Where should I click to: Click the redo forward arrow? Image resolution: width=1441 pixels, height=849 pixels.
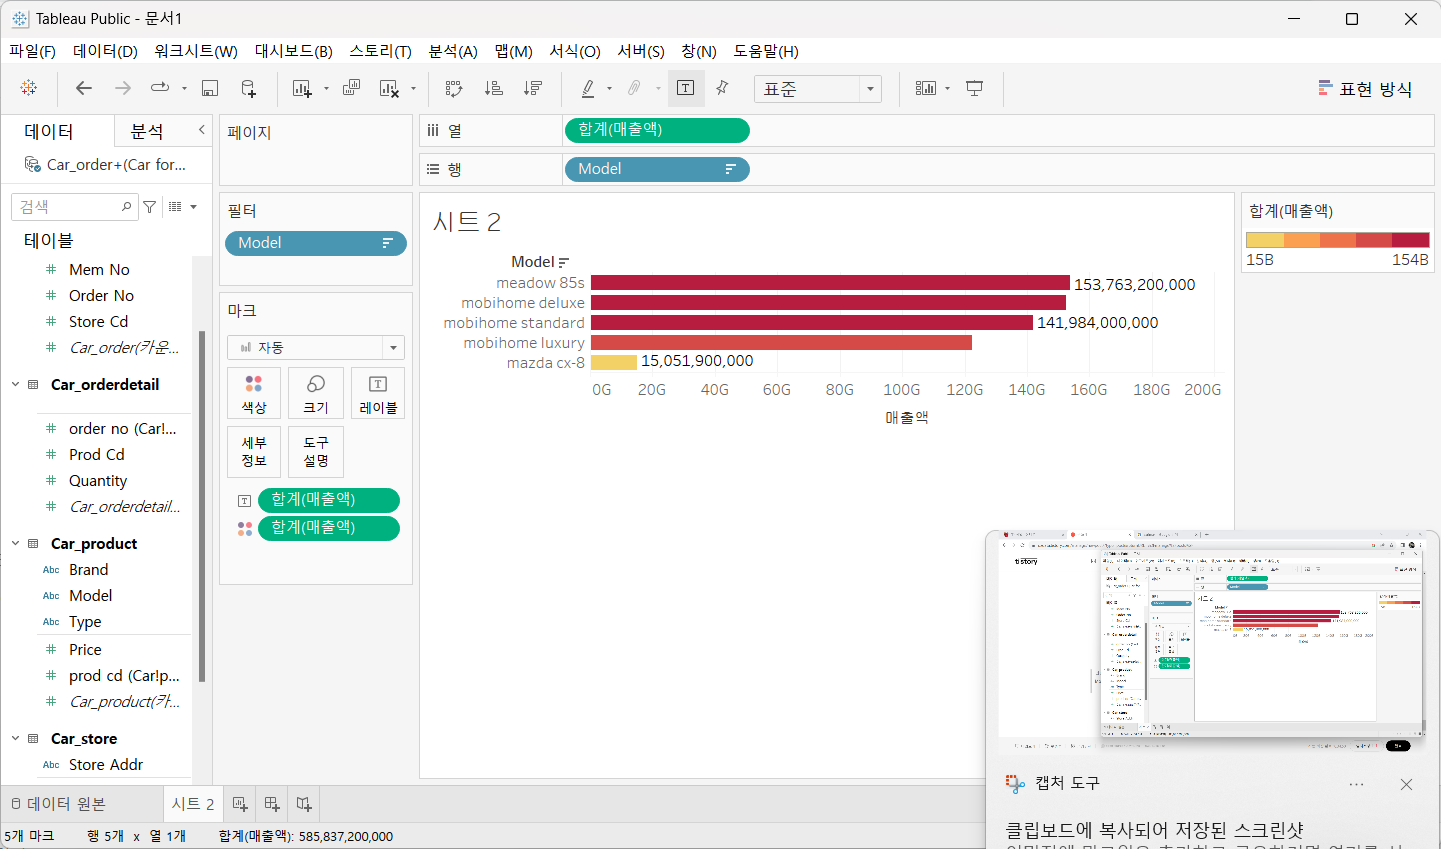[123, 88]
